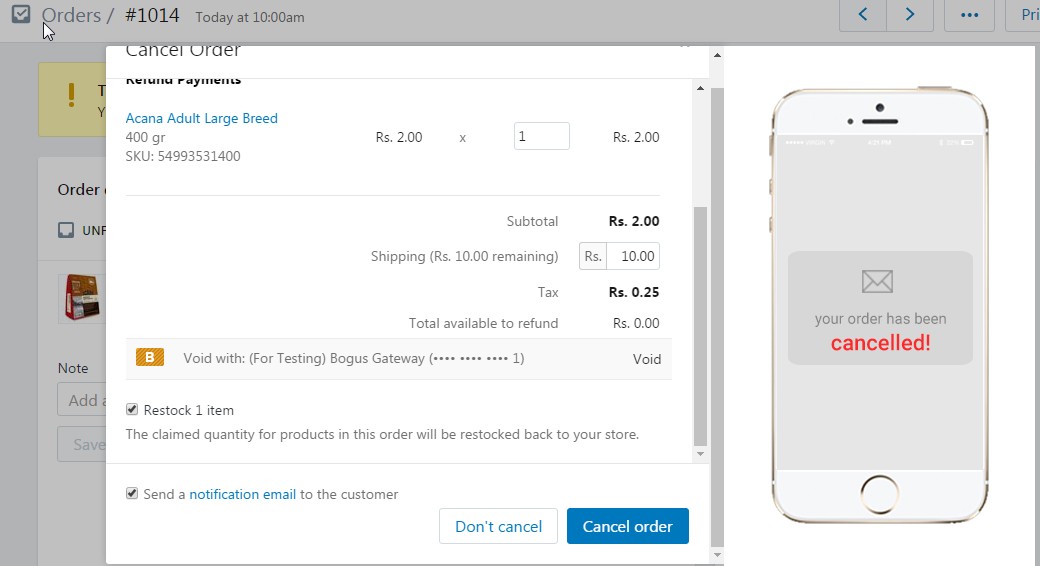
Task: Click the shipping refund amount field
Action: click(633, 256)
